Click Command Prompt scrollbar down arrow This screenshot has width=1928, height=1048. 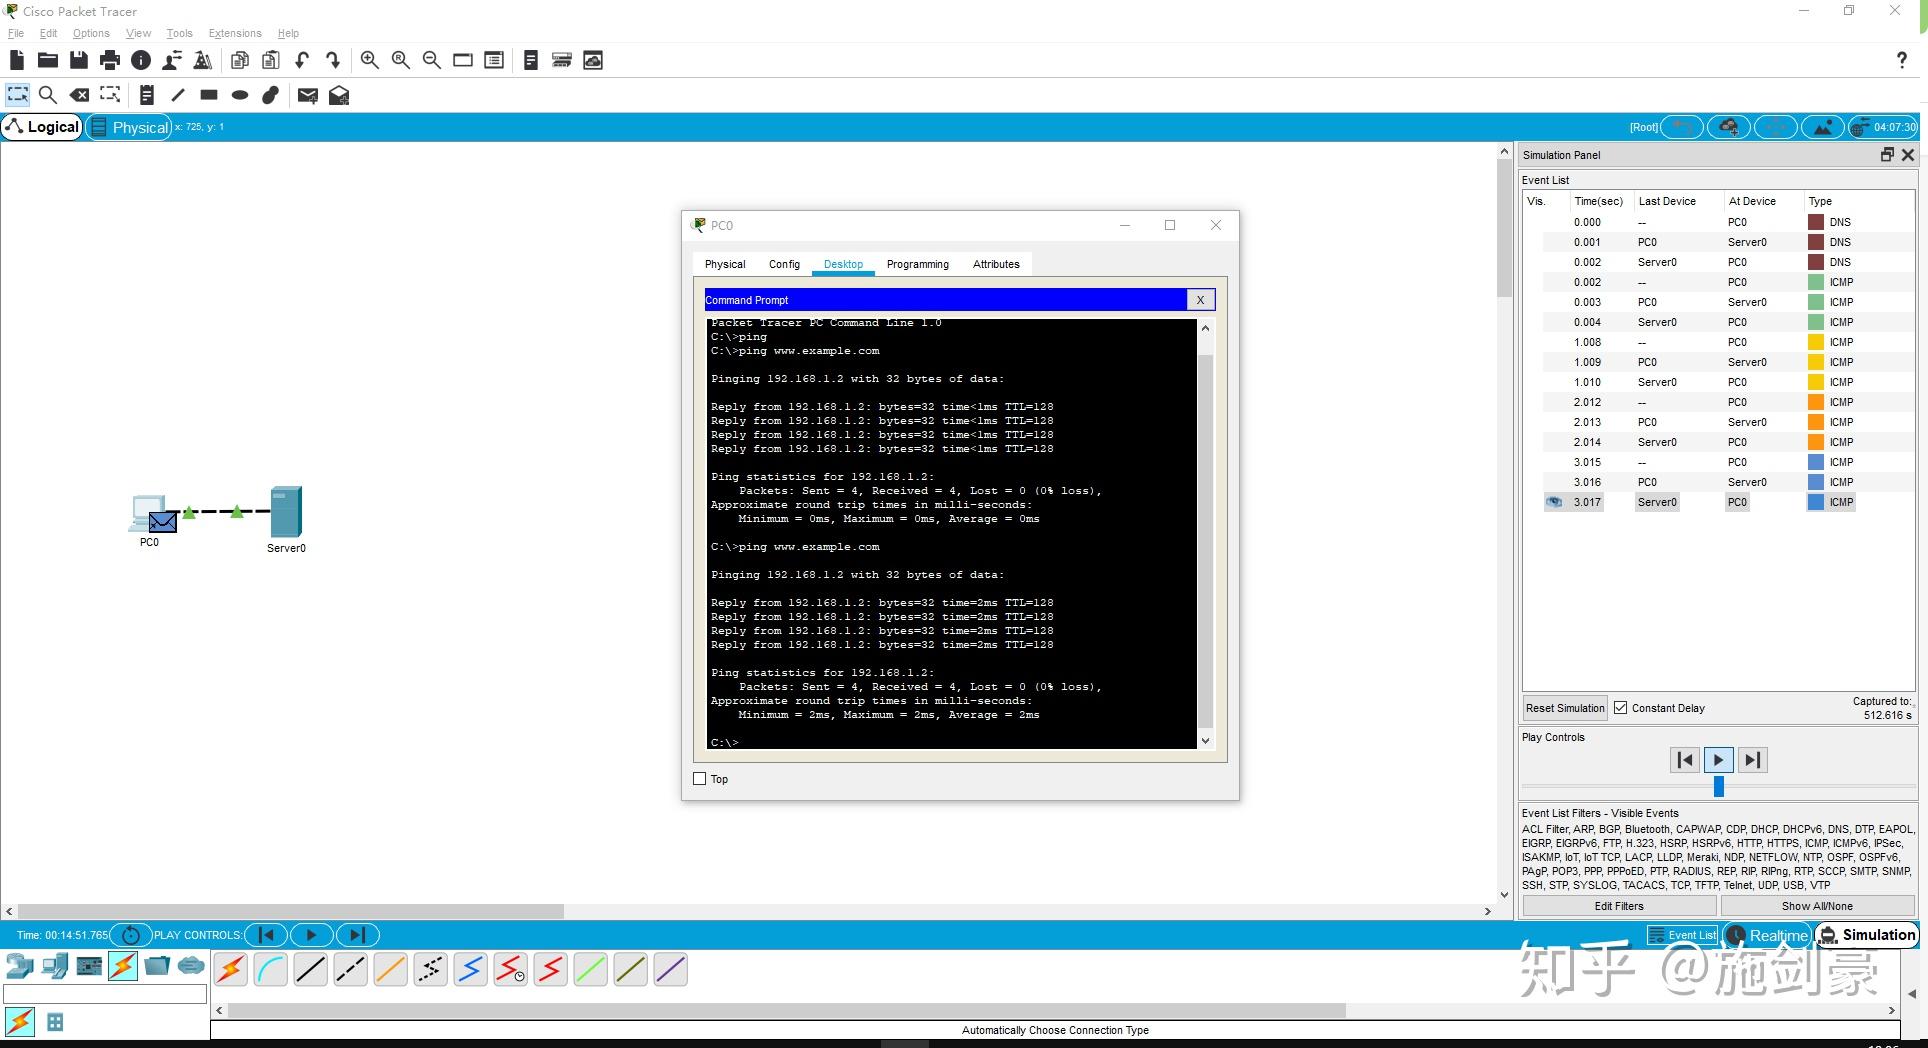tap(1205, 741)
